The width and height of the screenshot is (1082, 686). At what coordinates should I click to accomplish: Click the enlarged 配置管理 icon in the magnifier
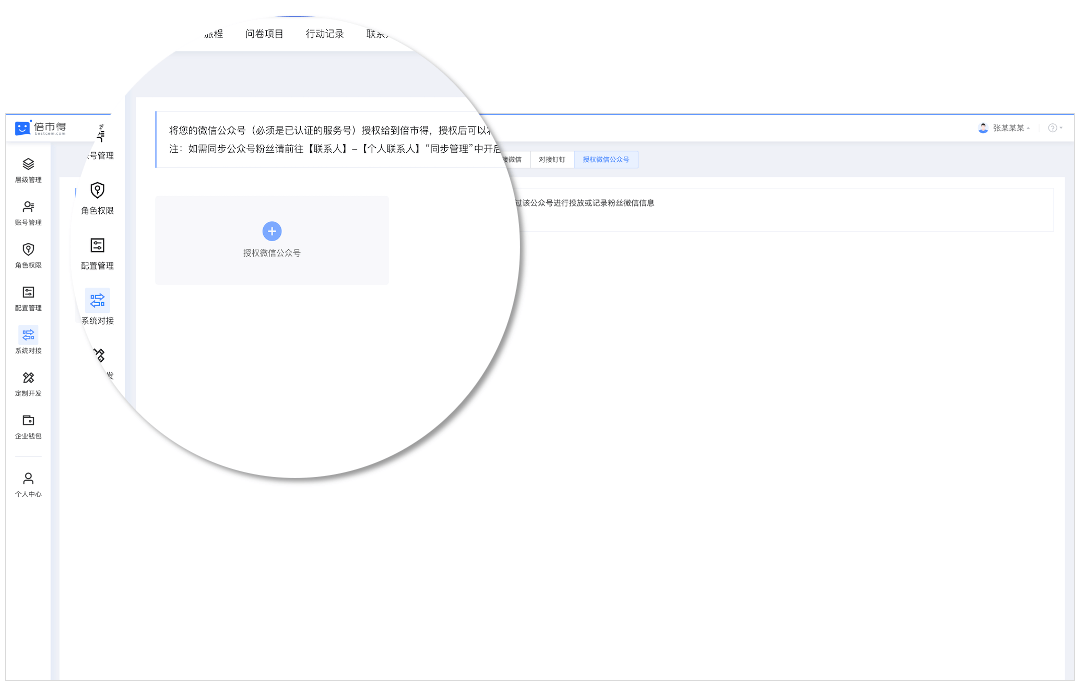(97, 246)
